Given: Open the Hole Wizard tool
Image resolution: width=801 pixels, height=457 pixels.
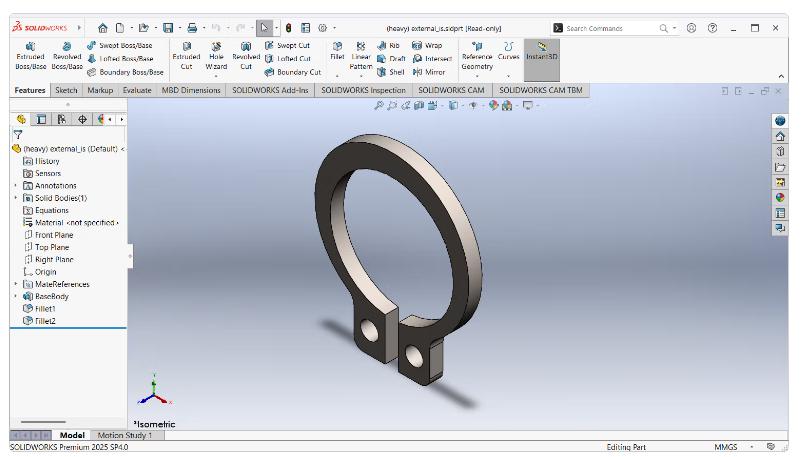Looking at the screenshot, I should point(216,57).
